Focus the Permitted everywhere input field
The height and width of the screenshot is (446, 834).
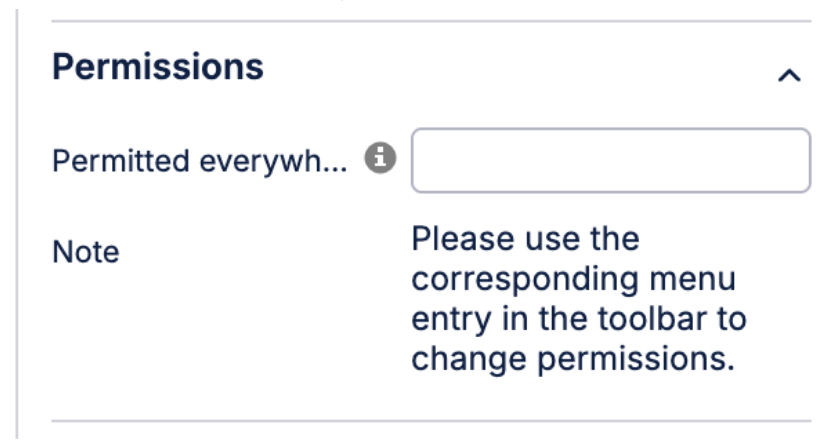tap(610, 160)
